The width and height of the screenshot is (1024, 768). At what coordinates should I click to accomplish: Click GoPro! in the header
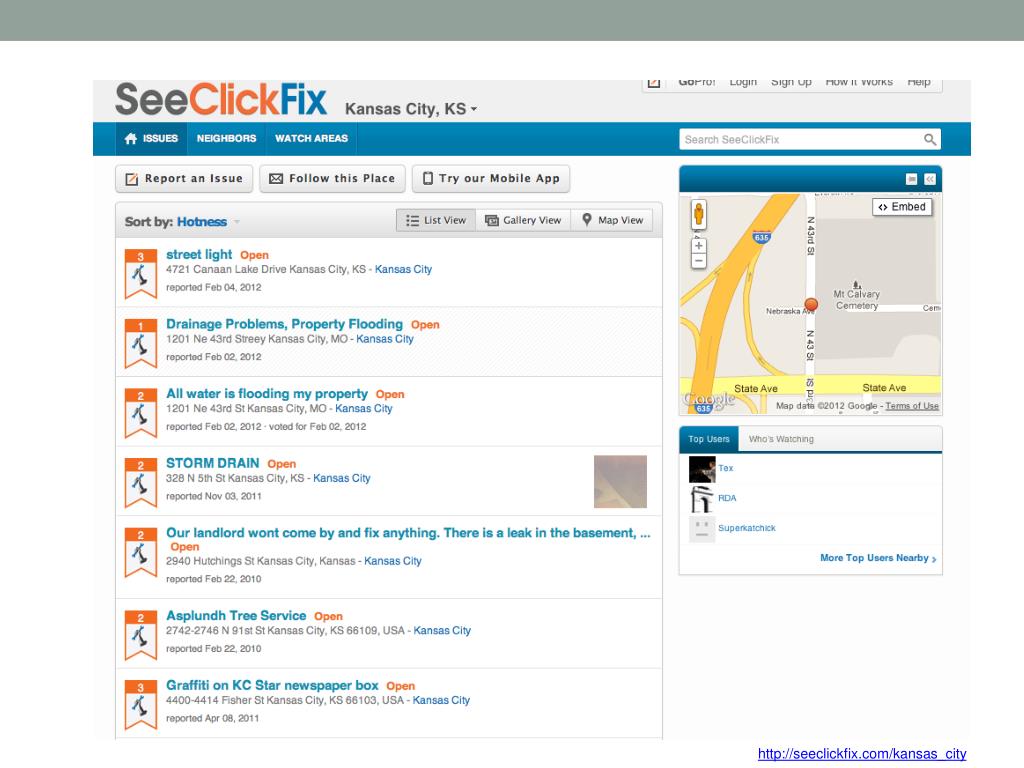[697, 82]
